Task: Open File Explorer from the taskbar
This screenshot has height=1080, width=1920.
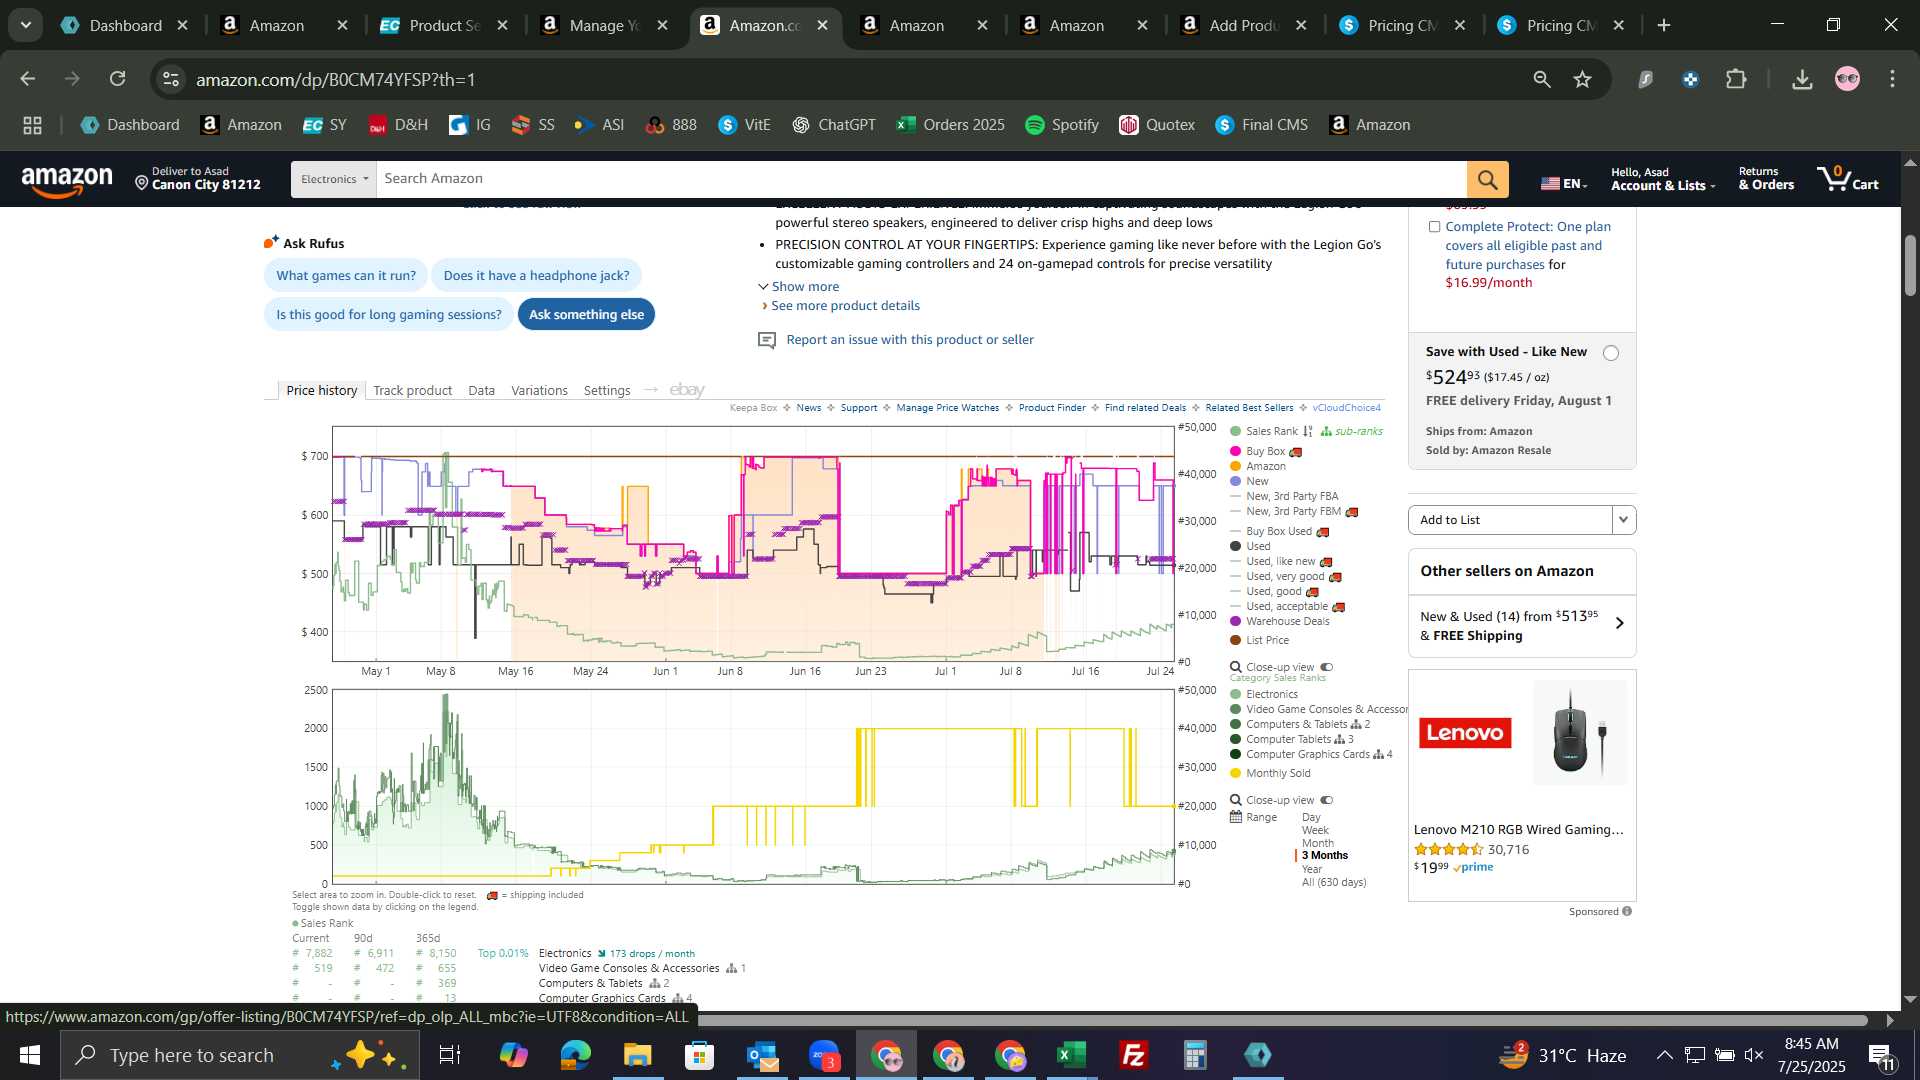Action: 637,1055
